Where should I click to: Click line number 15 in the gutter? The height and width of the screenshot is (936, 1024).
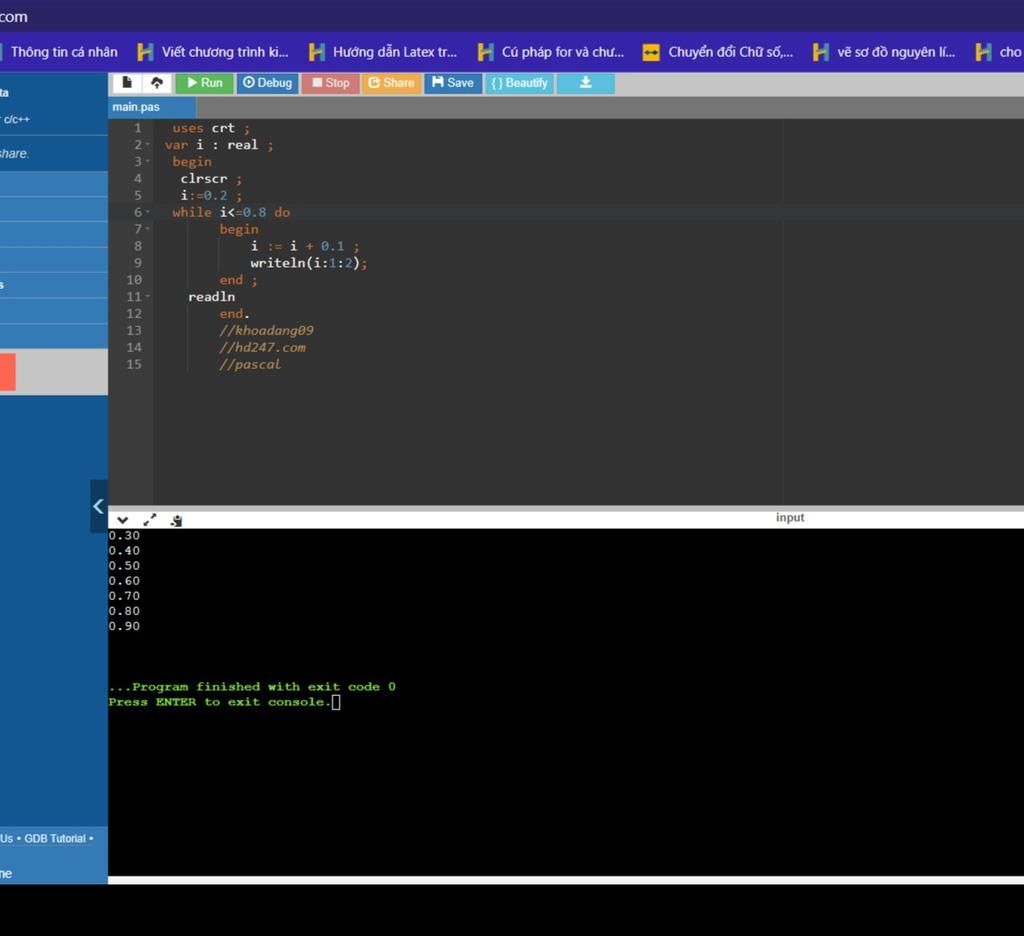click(x=133, y=364)
